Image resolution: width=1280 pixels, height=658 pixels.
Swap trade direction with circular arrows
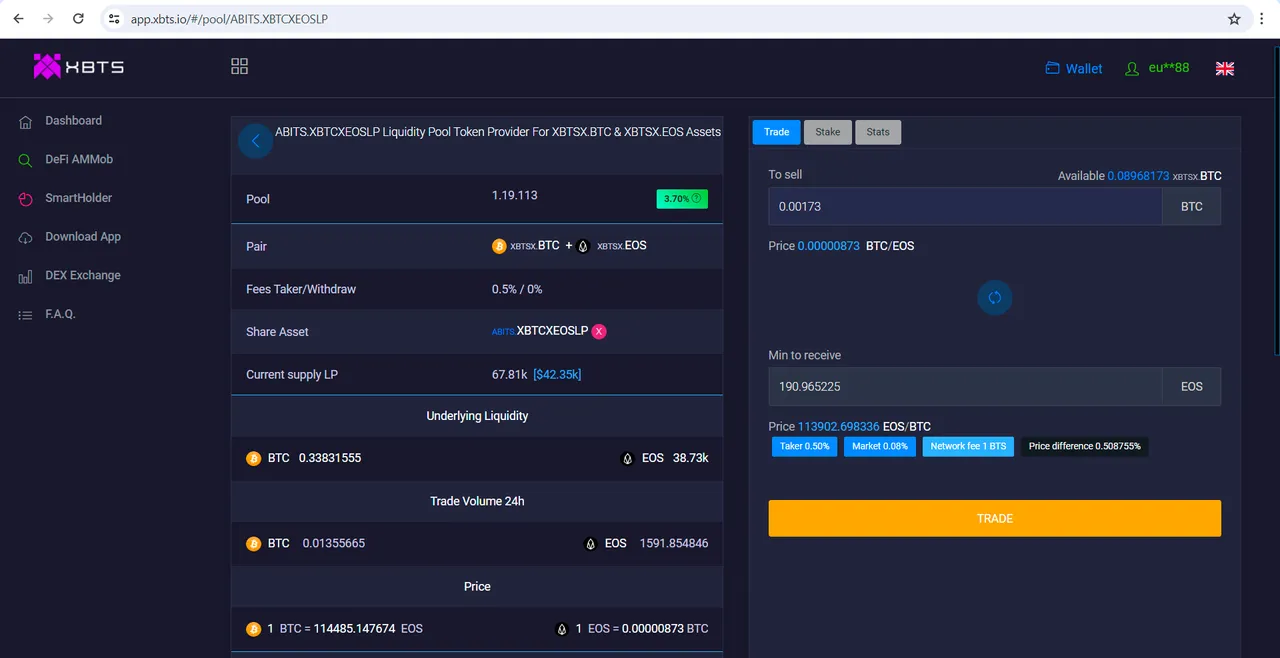coord(994,298)
